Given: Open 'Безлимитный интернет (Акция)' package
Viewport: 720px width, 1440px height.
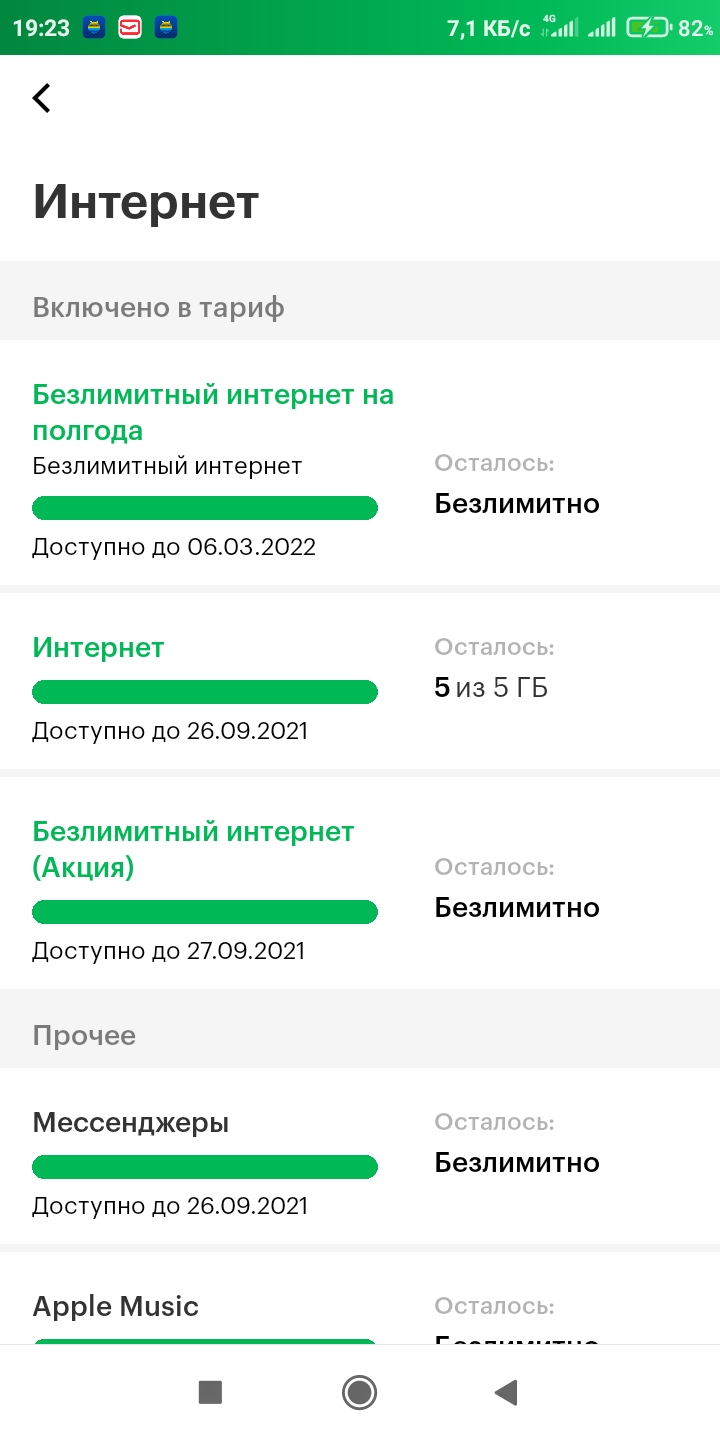Looking at the screenshot, I should 193,849.
